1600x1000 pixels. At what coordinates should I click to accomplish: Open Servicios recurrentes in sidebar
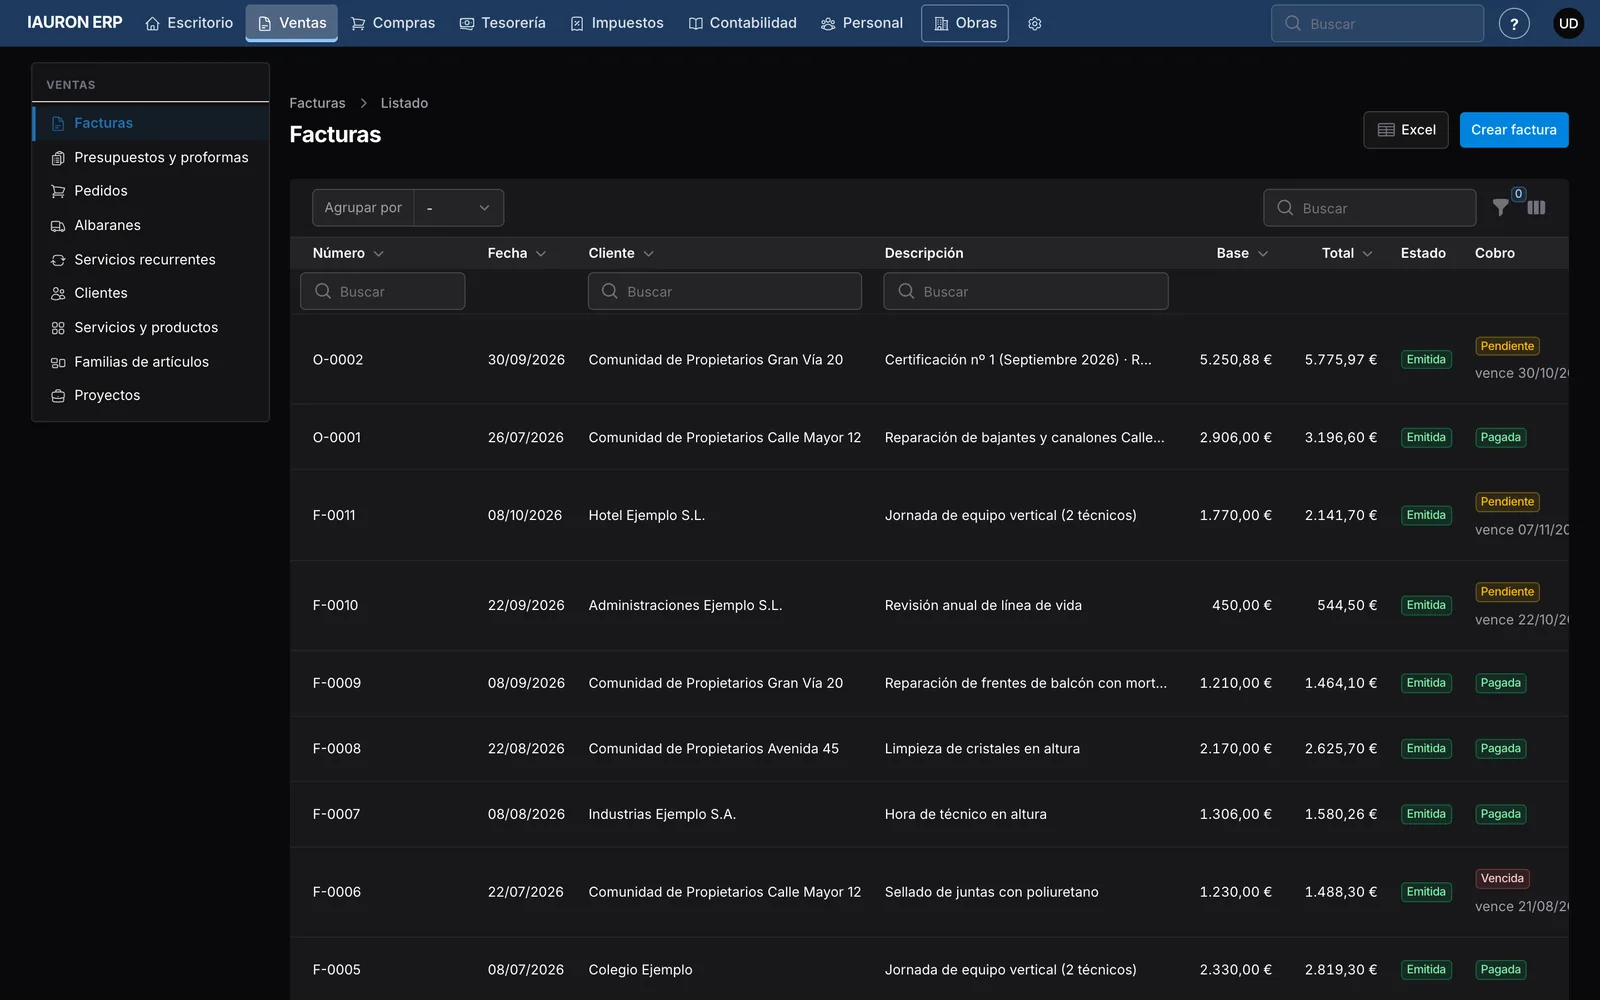151,259
